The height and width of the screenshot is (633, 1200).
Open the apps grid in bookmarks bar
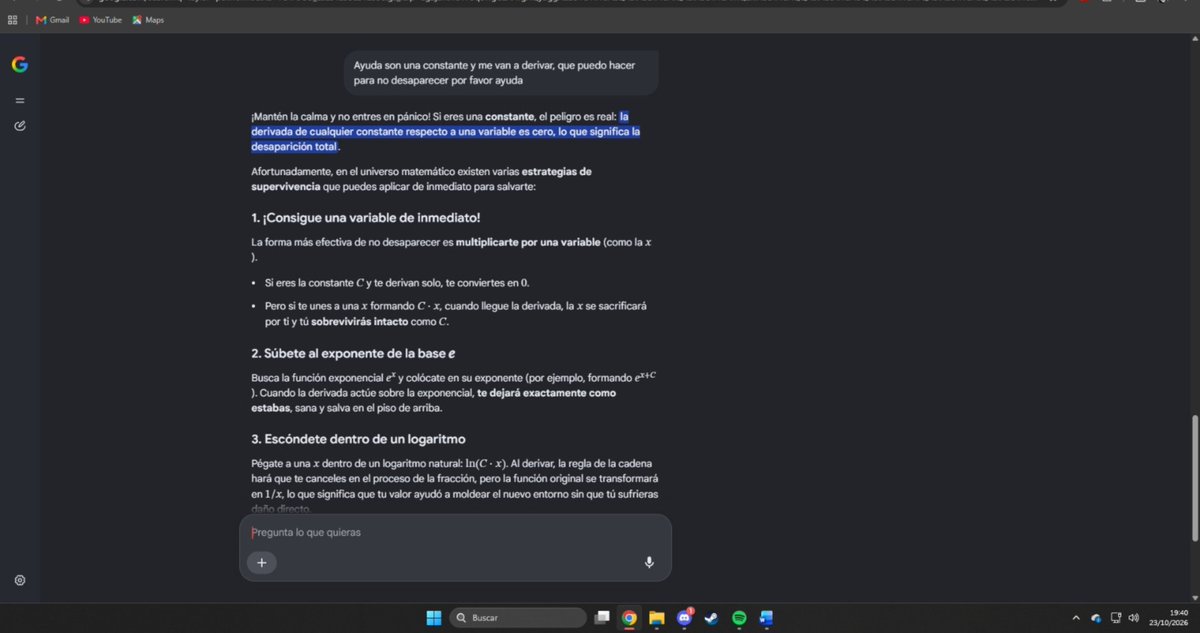pyautogui.click(x=12, y=20)
